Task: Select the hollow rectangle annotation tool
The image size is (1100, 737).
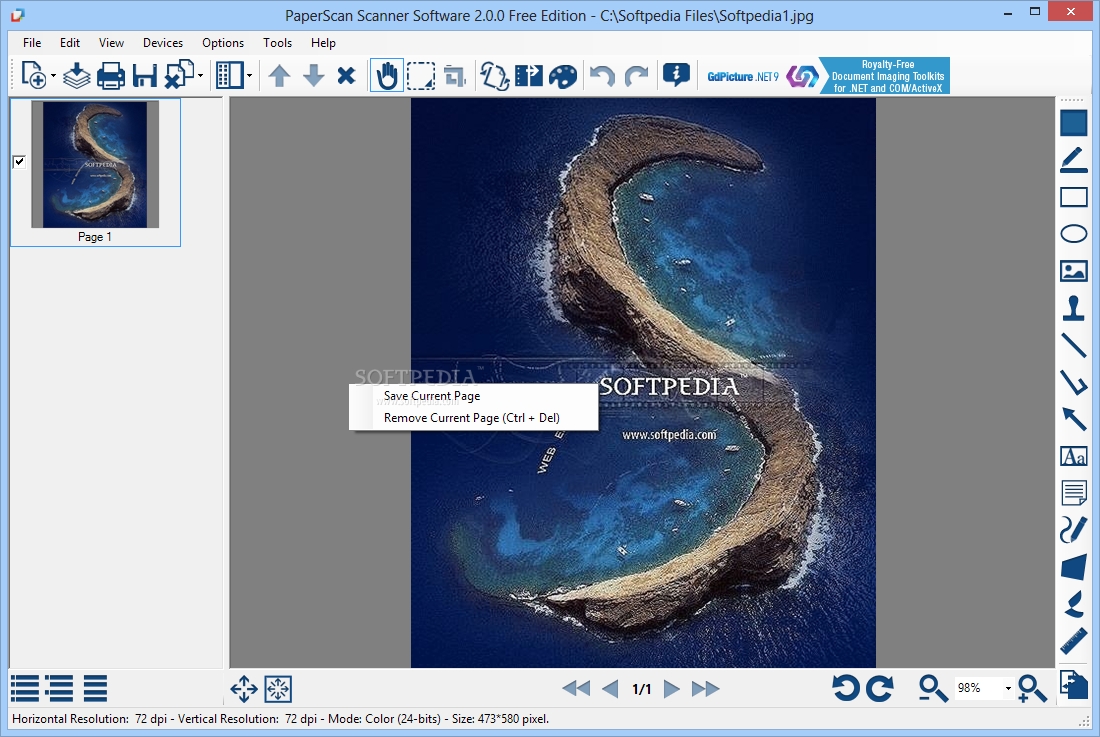Action: 1073,197
